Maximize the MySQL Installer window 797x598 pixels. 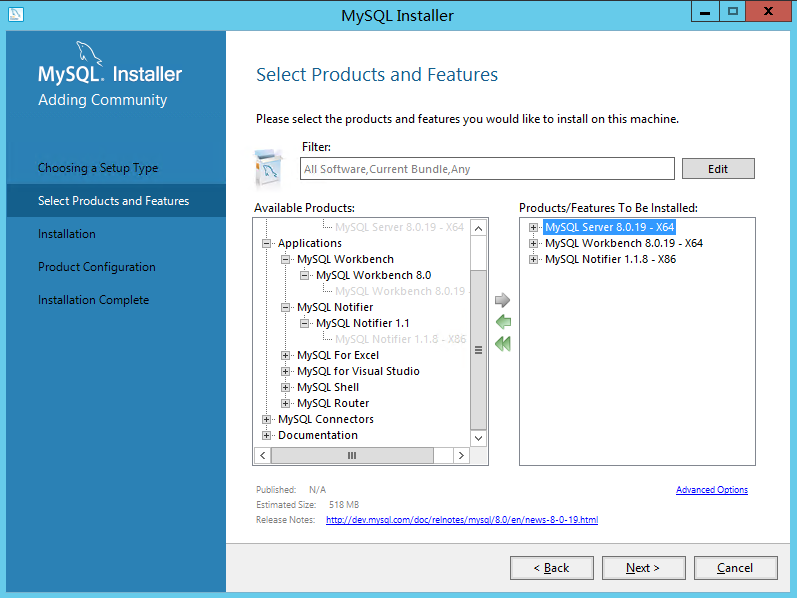pyautogui.click(x=732, y=12)
